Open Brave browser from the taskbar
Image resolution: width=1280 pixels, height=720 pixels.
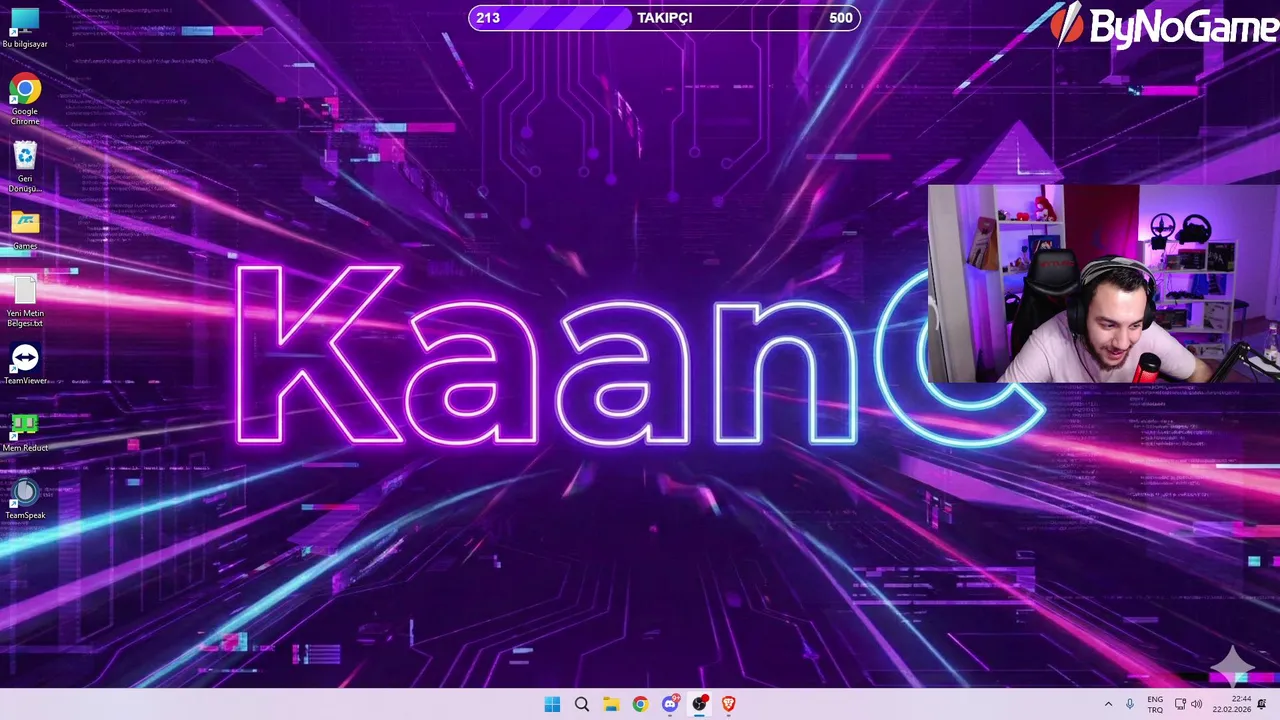pyautogui.click(x=728, y=704)
